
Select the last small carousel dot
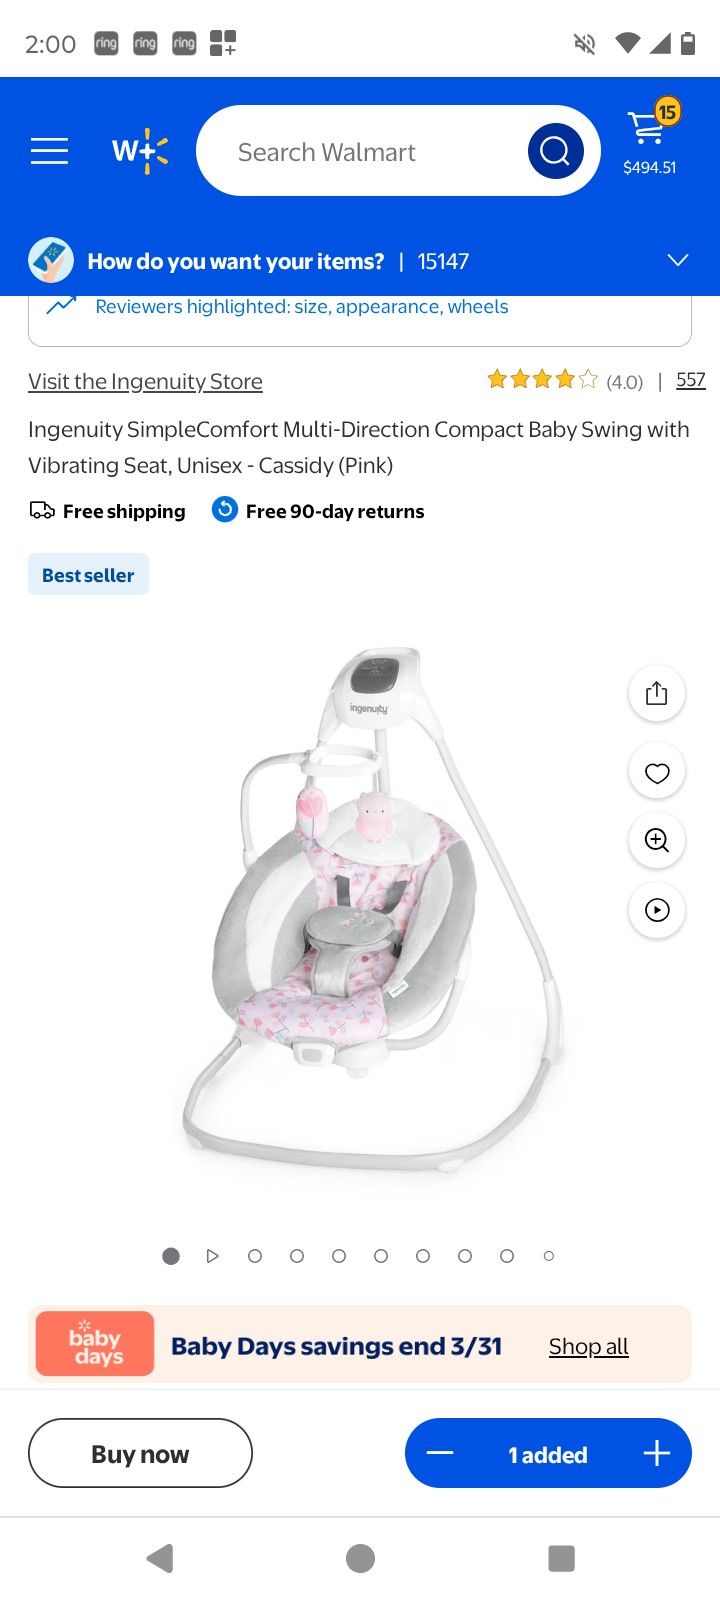pos(548,1256)
